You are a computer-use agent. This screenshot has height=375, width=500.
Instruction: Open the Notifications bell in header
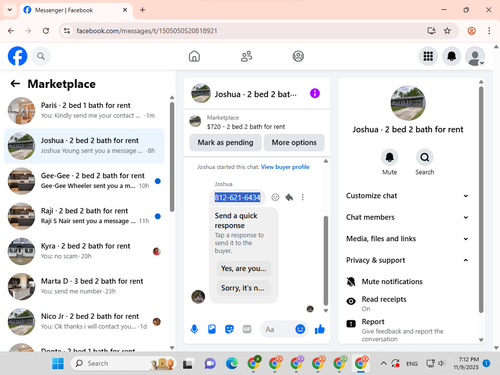[451, 56]
